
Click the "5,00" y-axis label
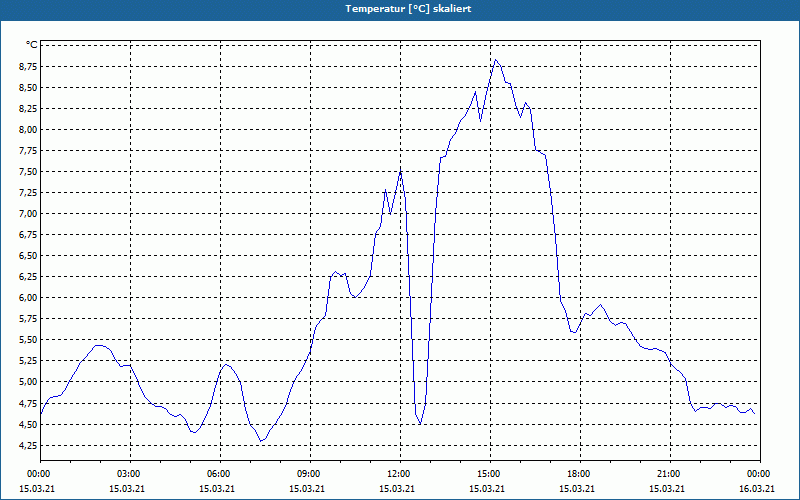pos(29,382)
